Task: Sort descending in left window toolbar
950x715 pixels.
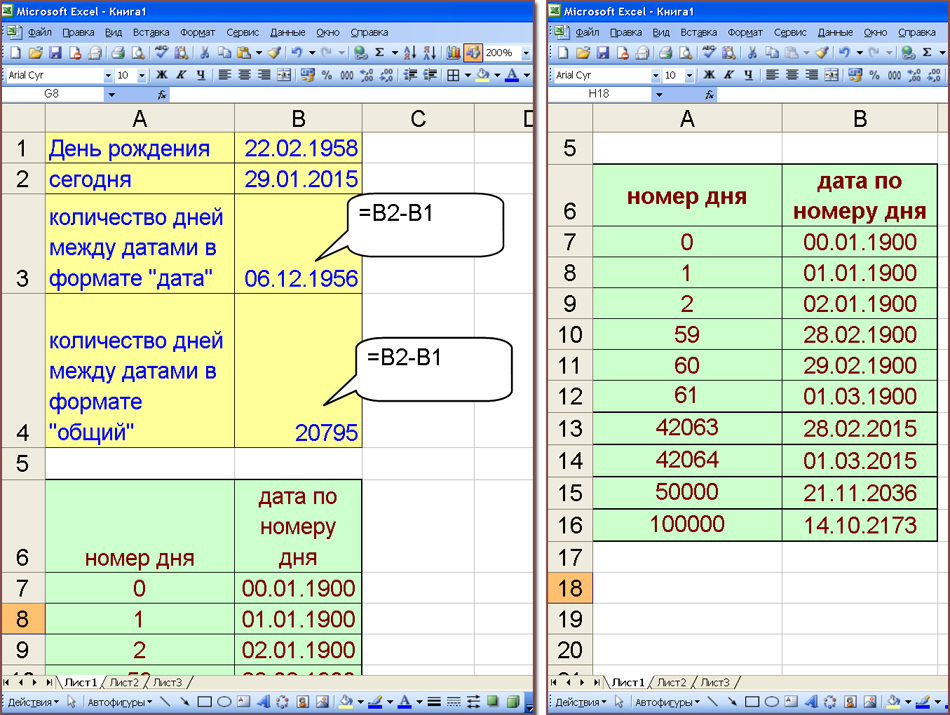Action: [x=430, y=53]
